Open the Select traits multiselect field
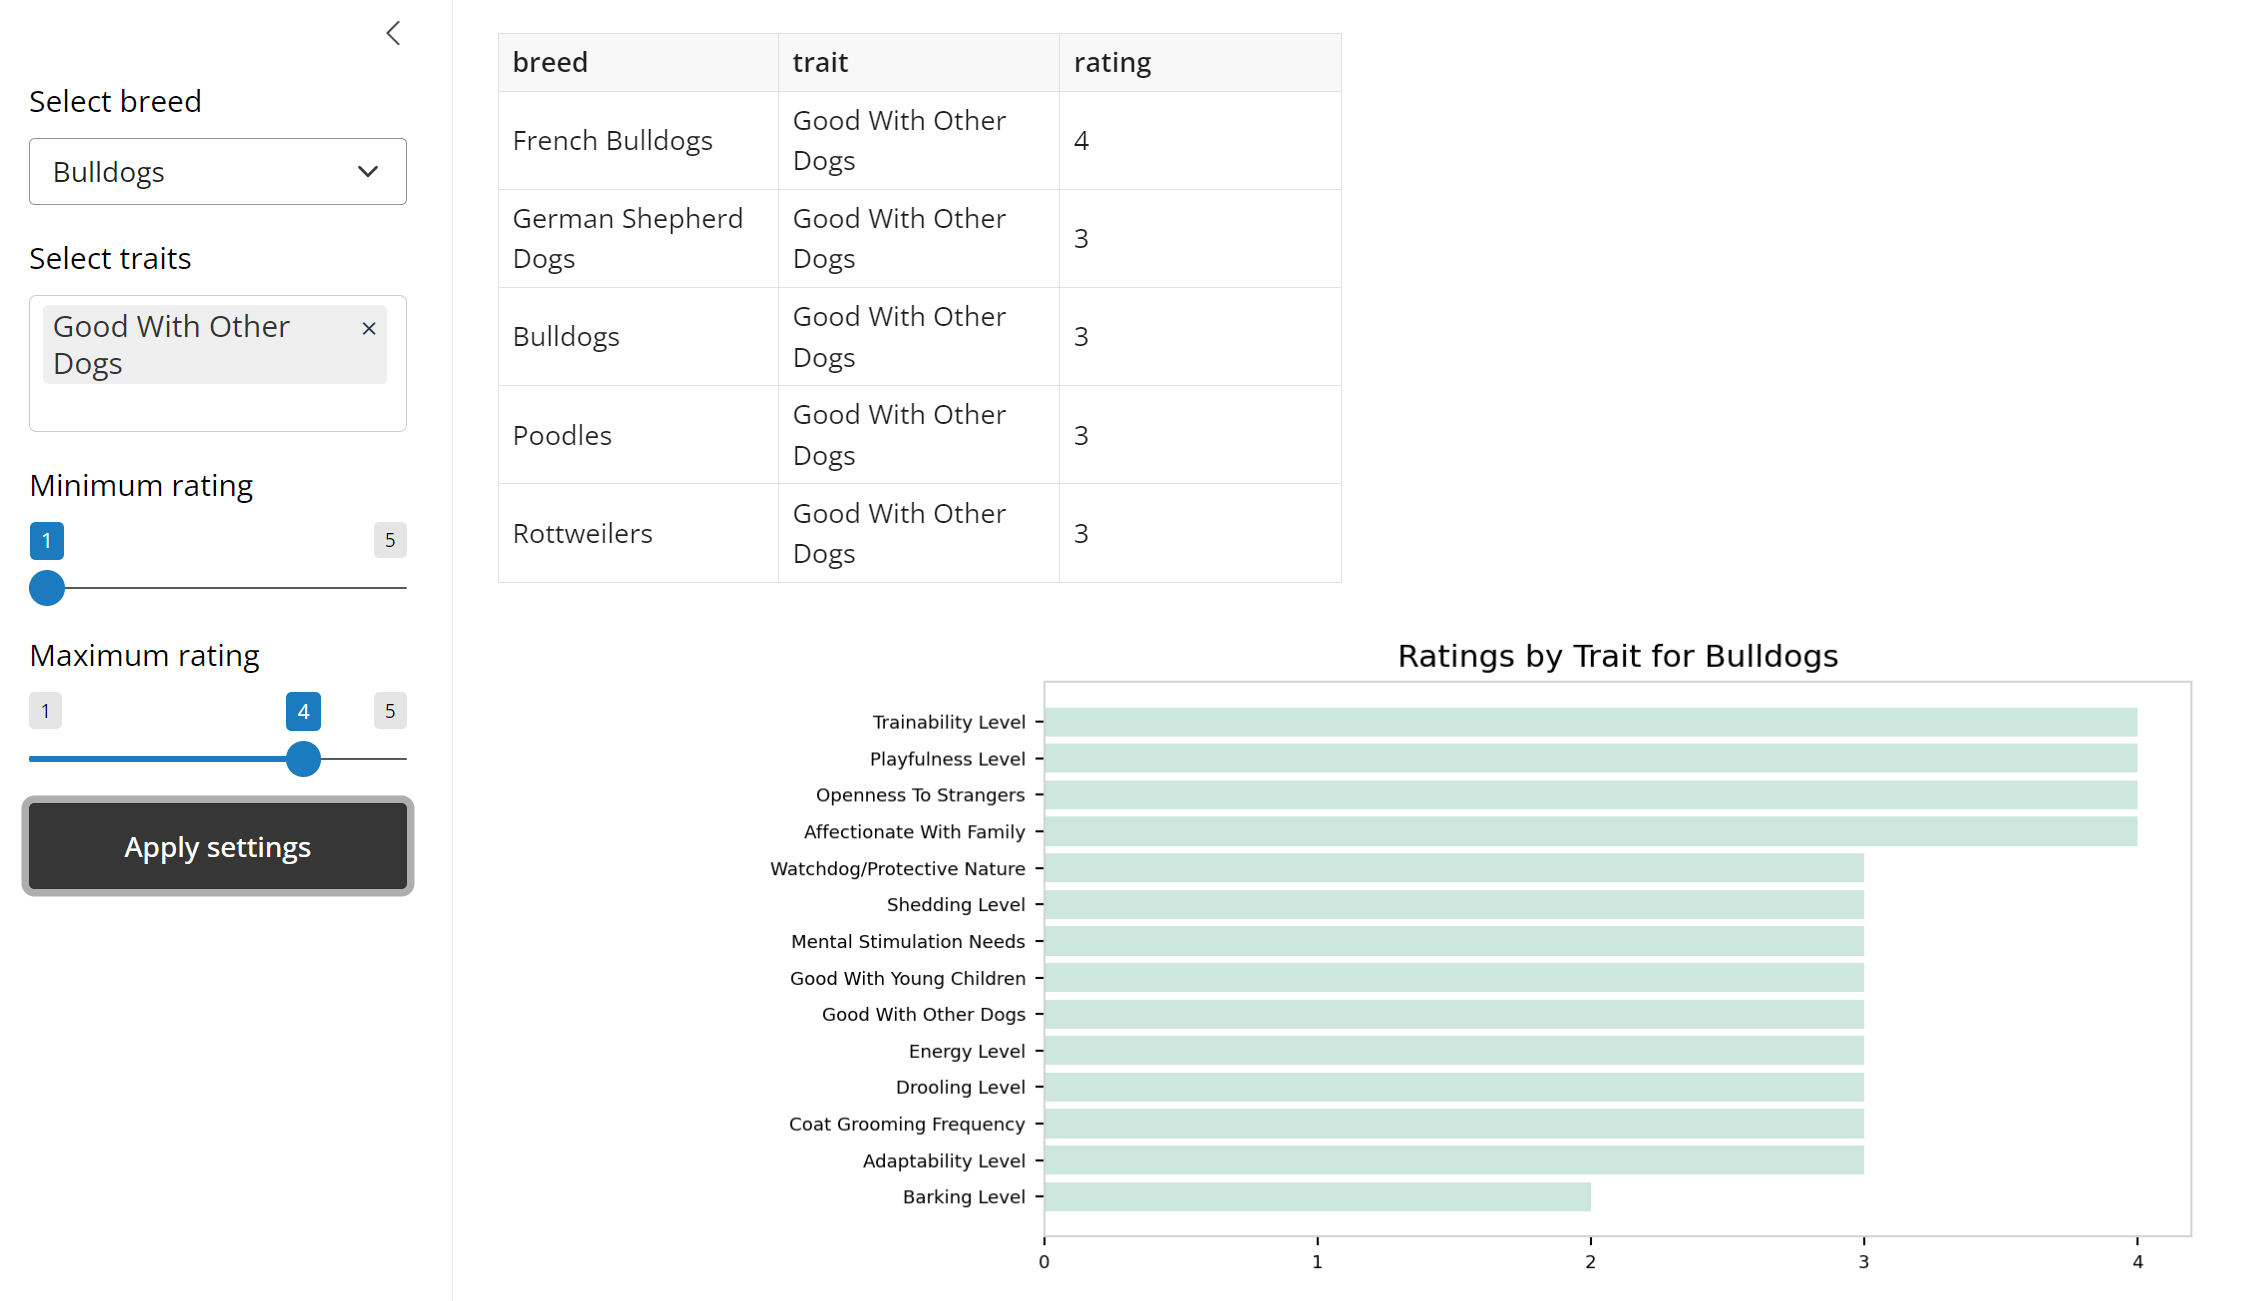 217,405
